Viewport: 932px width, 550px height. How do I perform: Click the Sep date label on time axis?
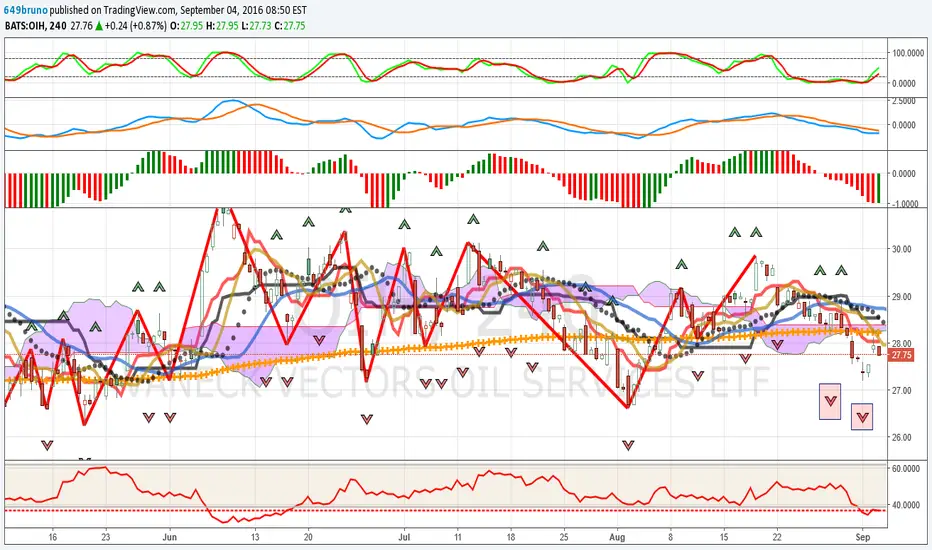(862, 537)
